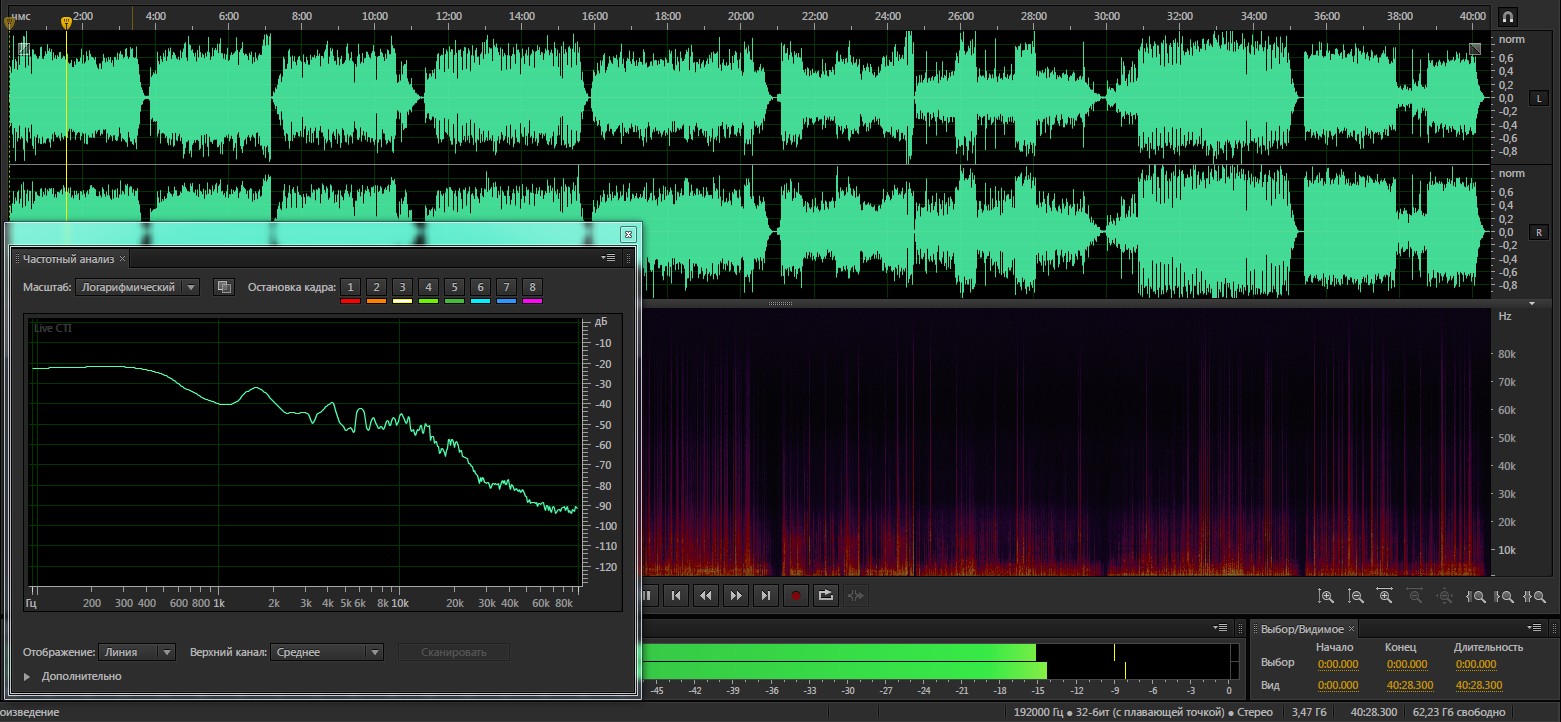
Task: Edit the Выбор Начало time value
Action: (x=1338, y=664)
